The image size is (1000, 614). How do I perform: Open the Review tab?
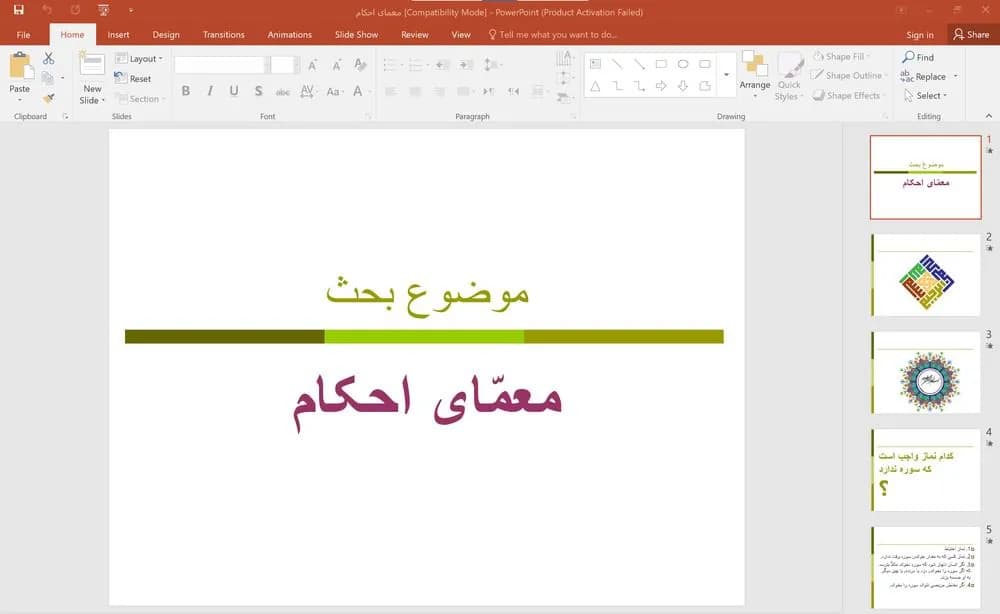coord(415,34)
